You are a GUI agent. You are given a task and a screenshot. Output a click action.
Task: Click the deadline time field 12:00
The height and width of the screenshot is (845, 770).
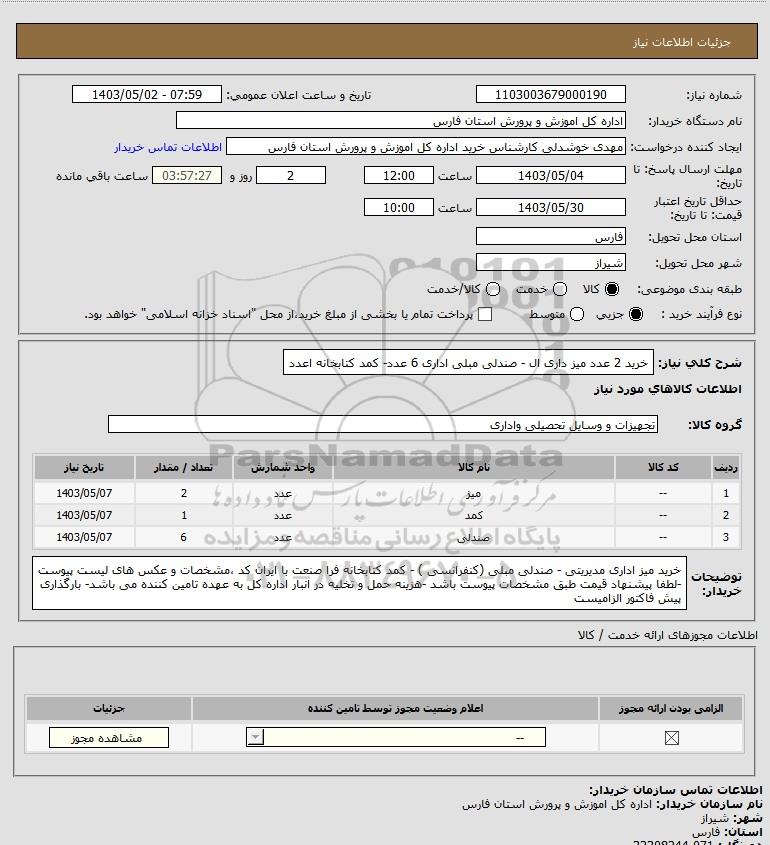(399, 175)
